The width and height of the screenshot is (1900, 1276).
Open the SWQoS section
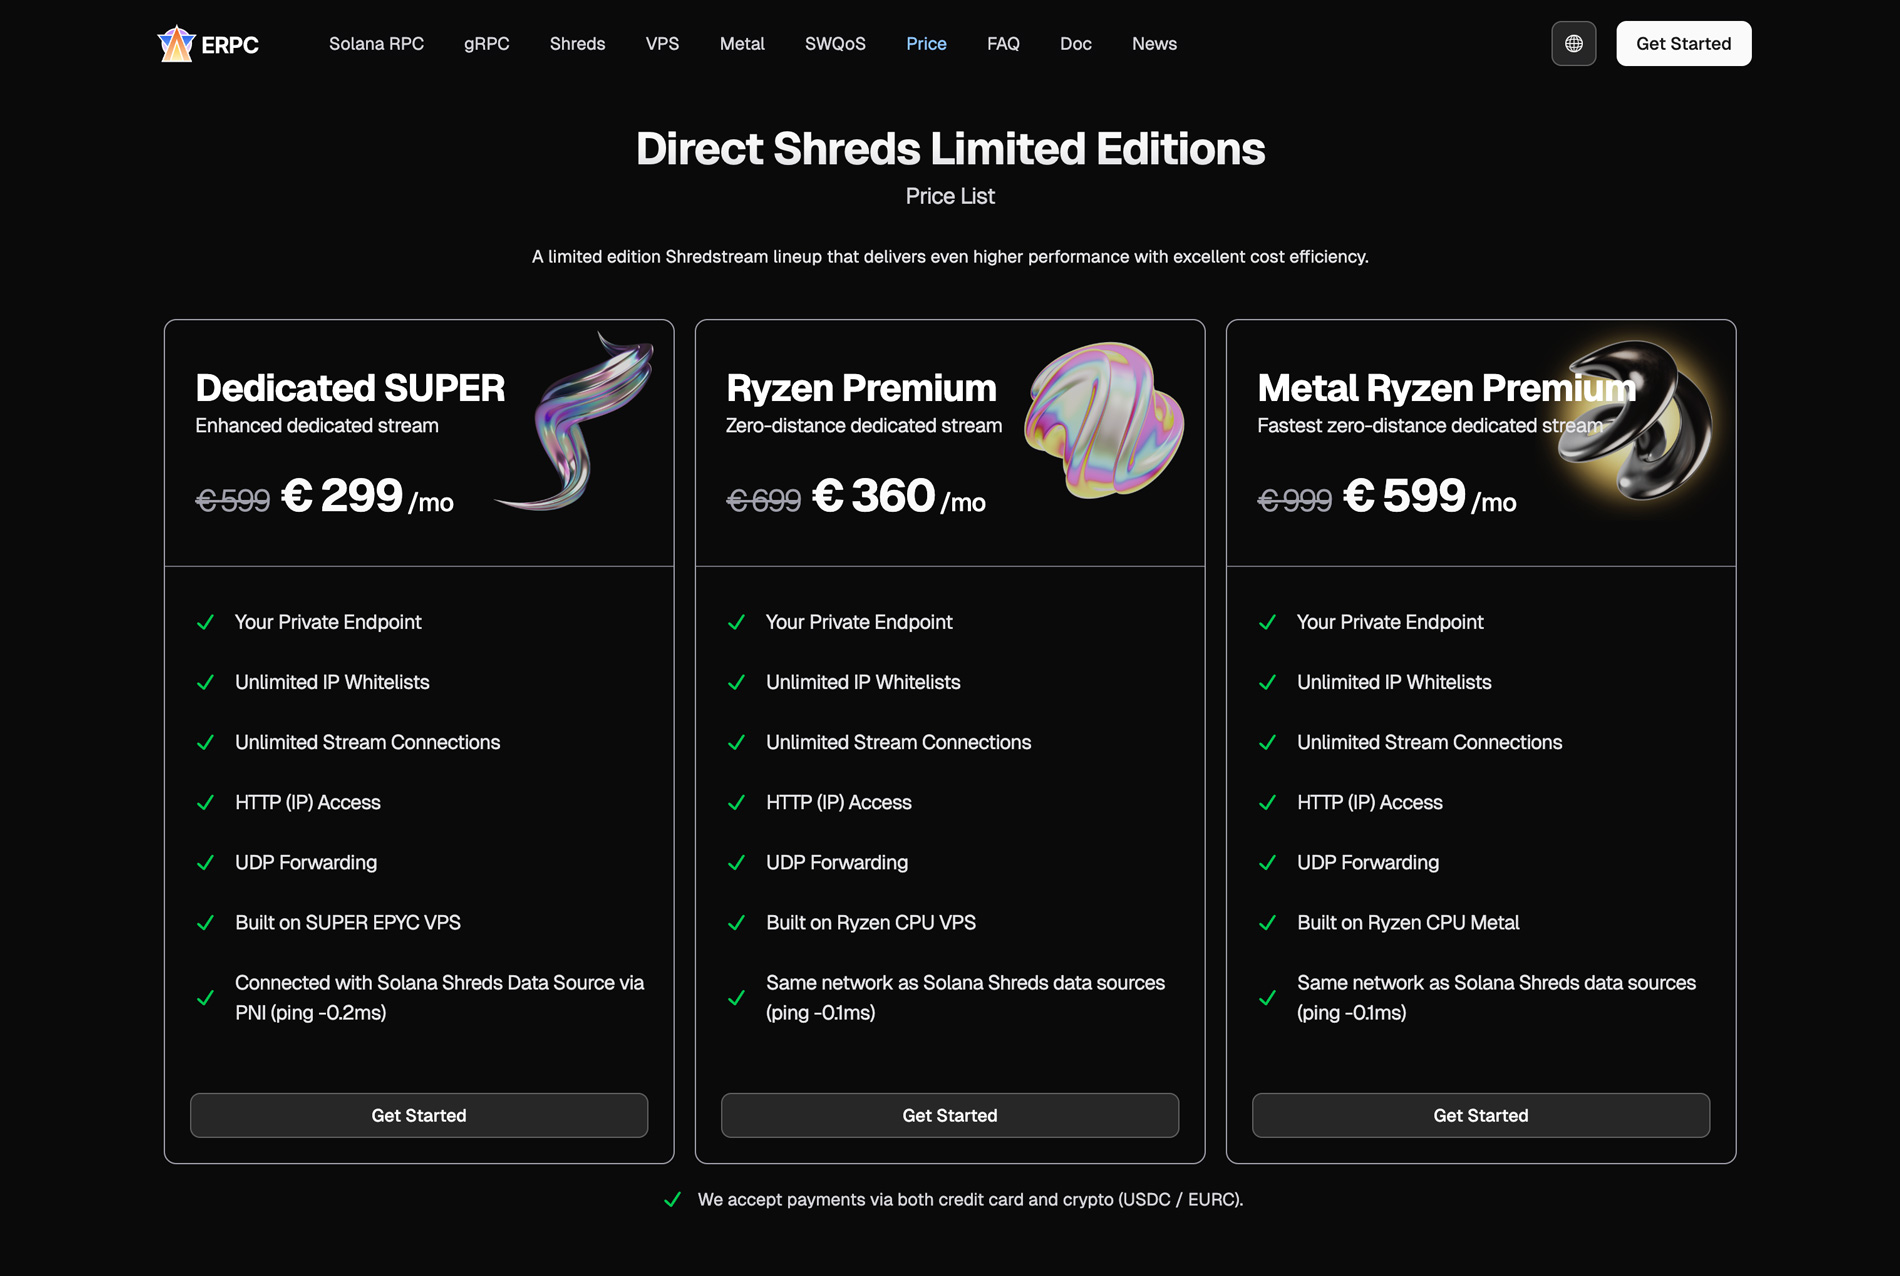click(x=835, y=43)
